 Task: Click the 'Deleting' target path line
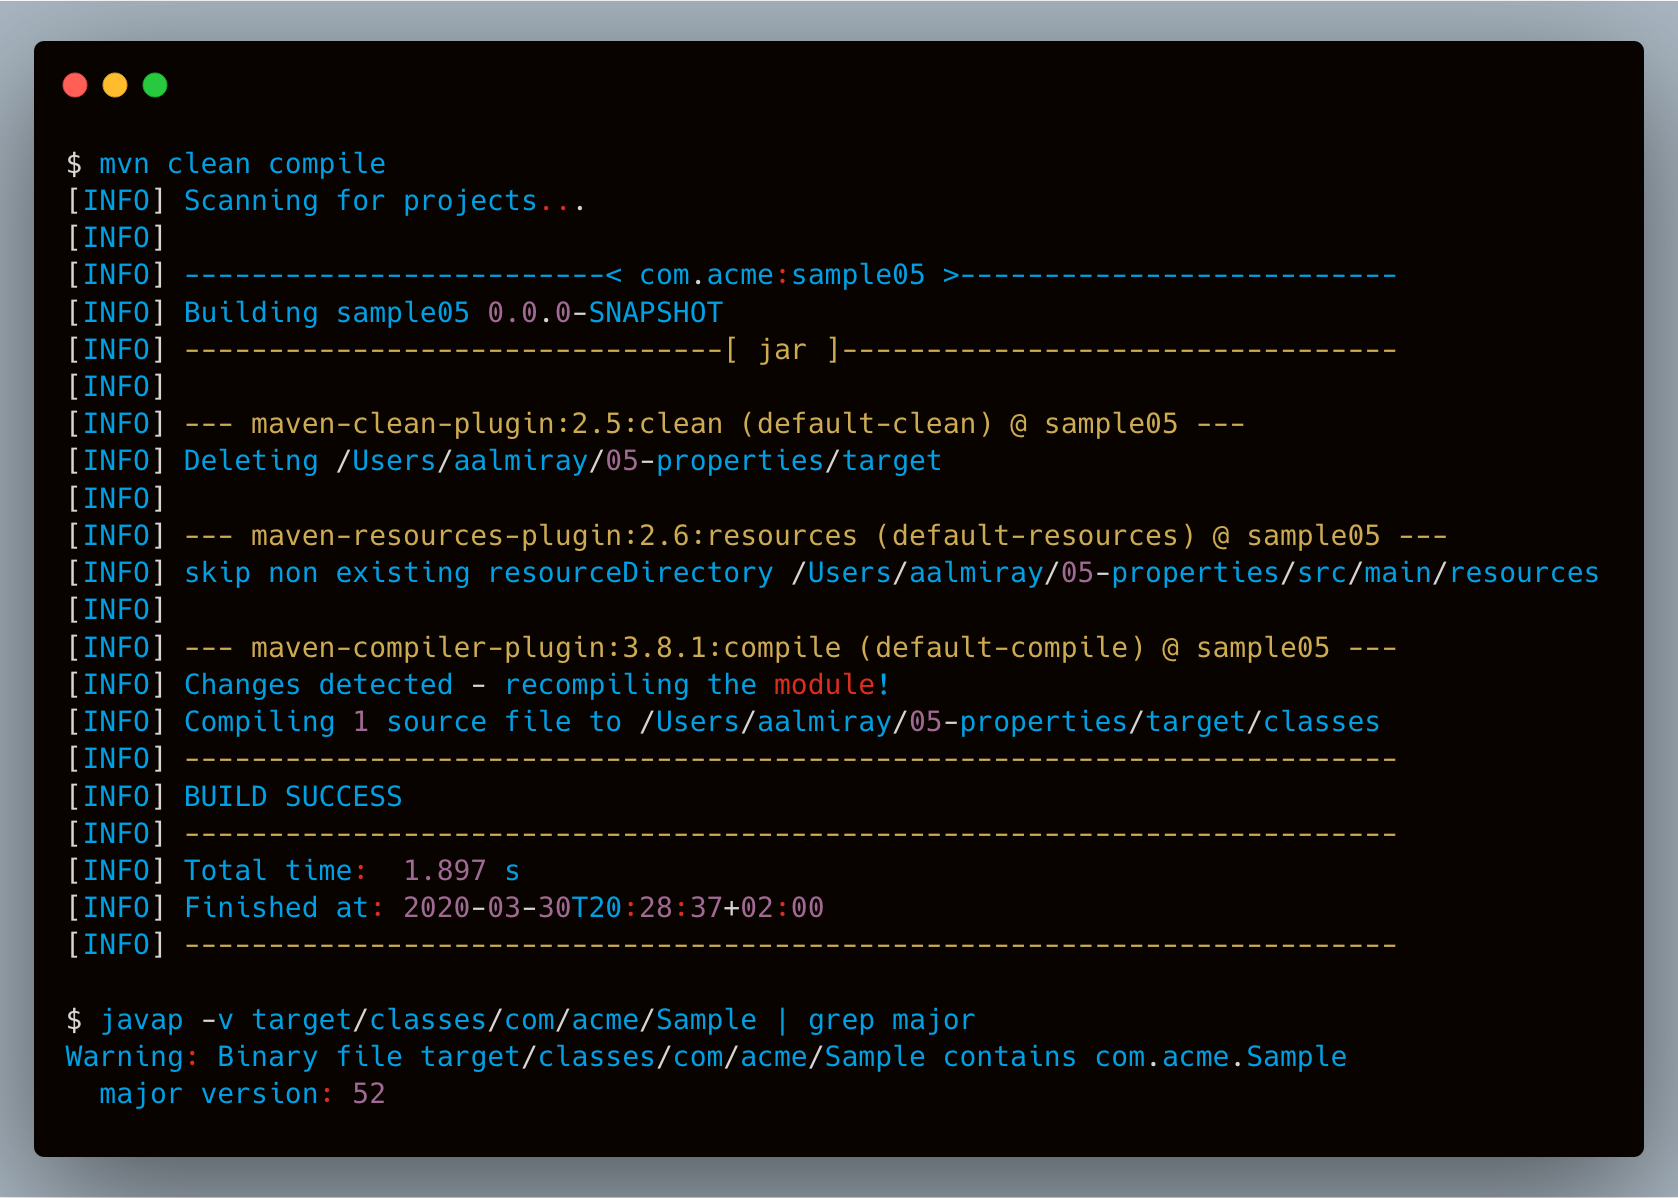pos(562,461)
